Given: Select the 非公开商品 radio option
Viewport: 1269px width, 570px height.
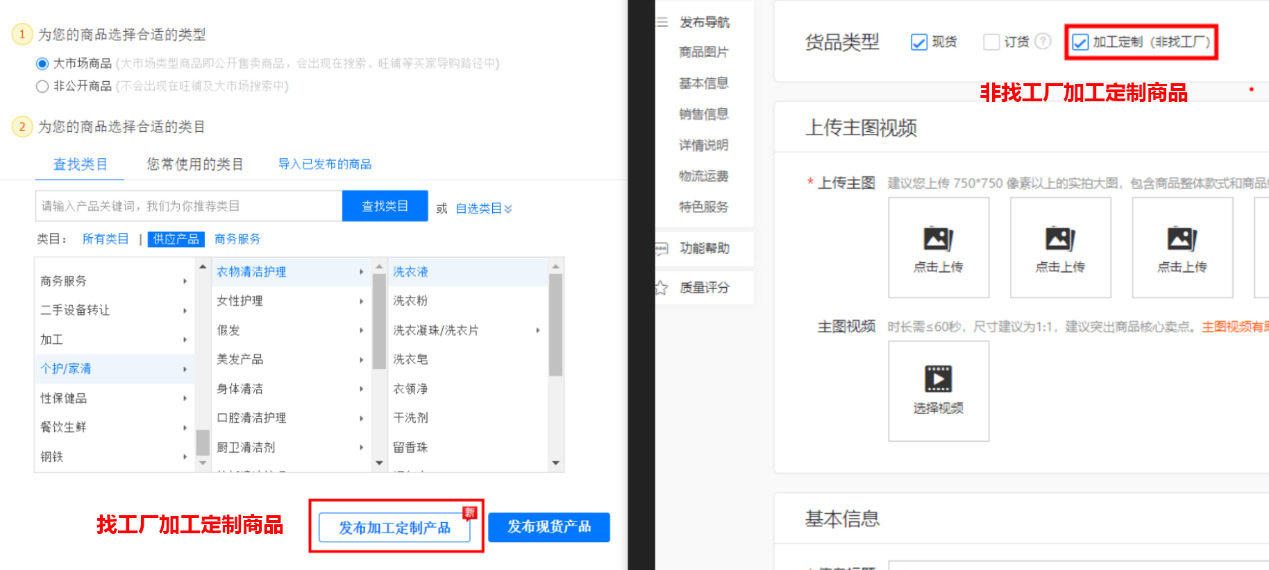Looking at the screenshot, I should click(42, 86).
